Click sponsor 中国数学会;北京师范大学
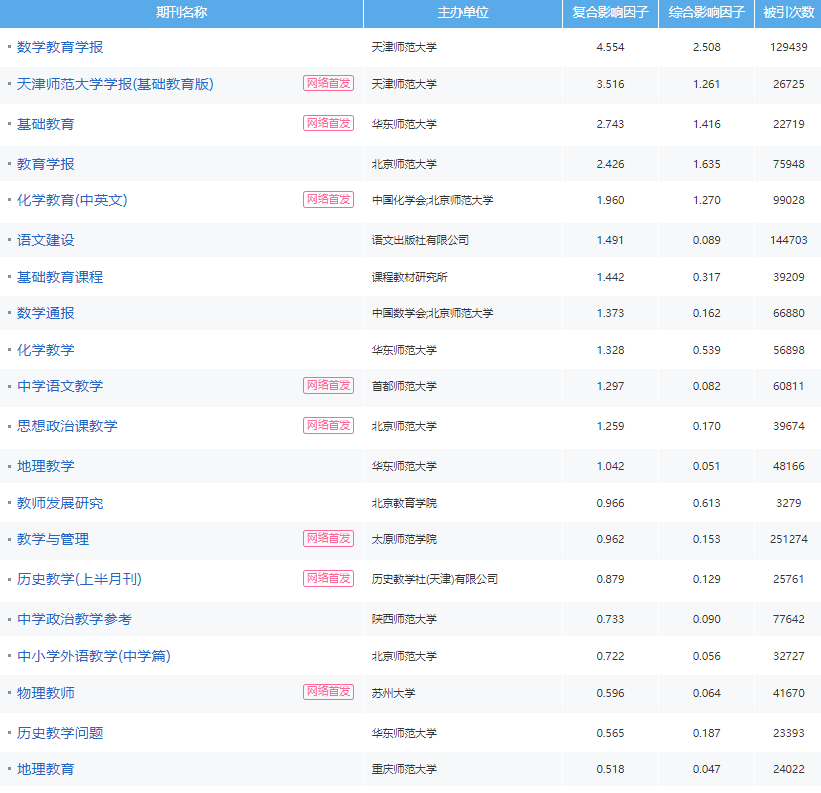Viewport: 821px width, 793px height. (x=432, y=314)
